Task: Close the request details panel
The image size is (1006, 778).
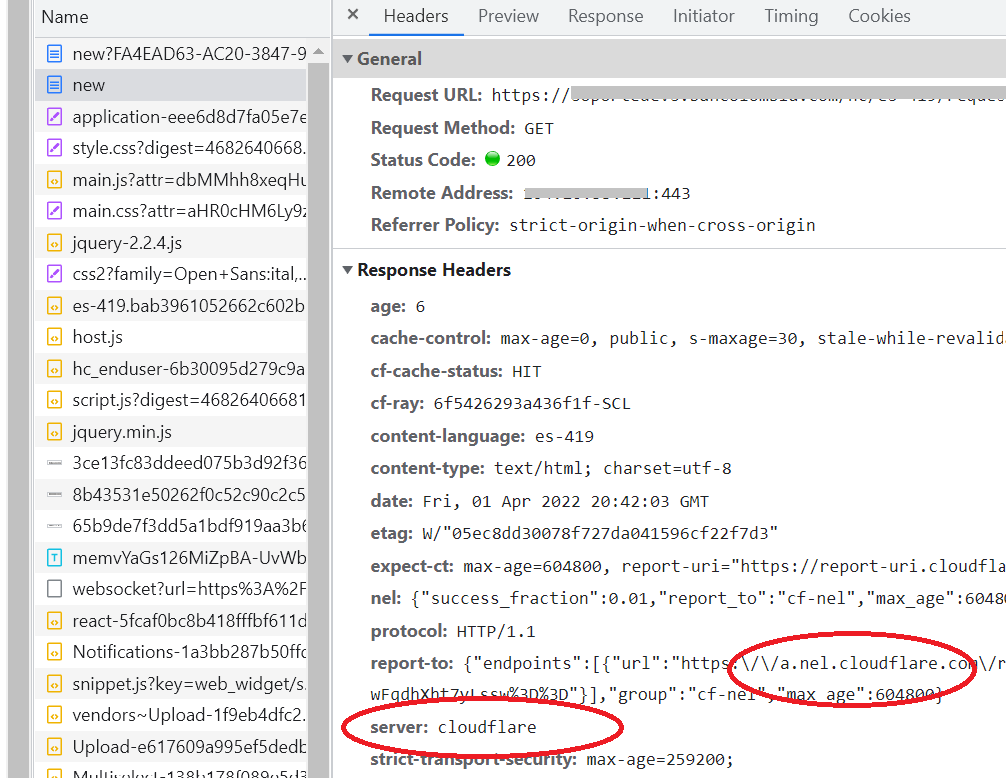Action: (x=352, y=16)
